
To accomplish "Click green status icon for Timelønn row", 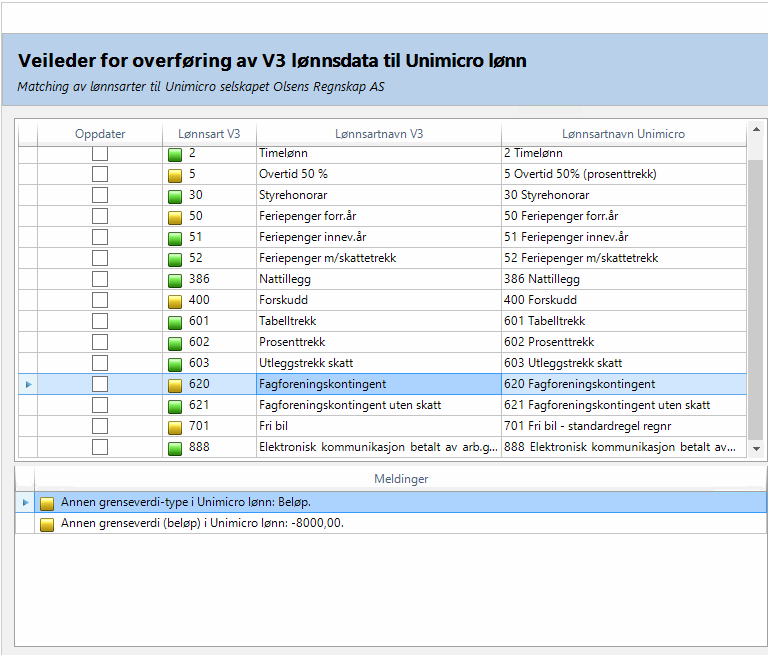I will [x=175, y=154].
